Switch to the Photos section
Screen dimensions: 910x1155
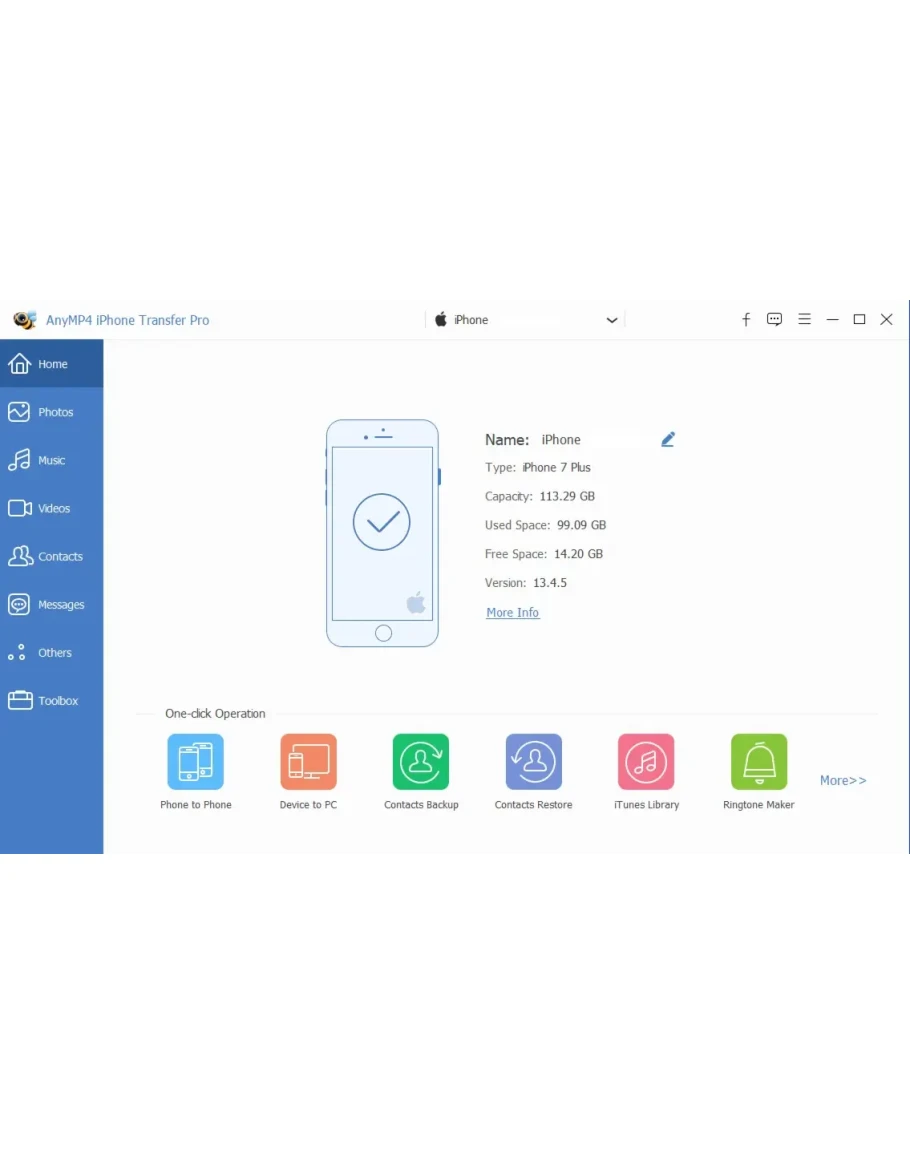point(52,412)
